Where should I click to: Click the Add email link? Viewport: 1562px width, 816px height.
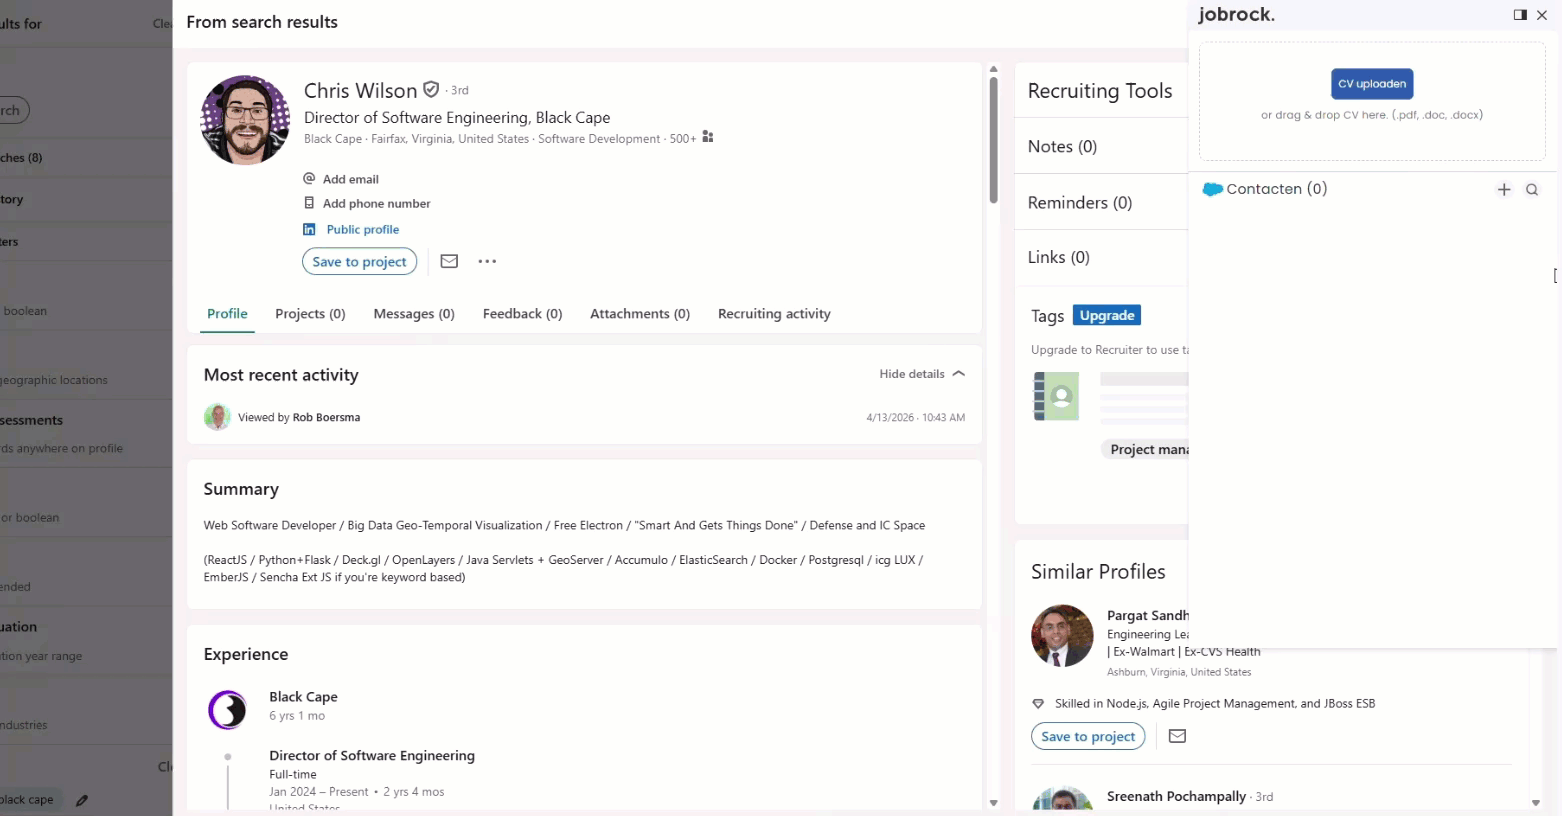tap(350, 179)
